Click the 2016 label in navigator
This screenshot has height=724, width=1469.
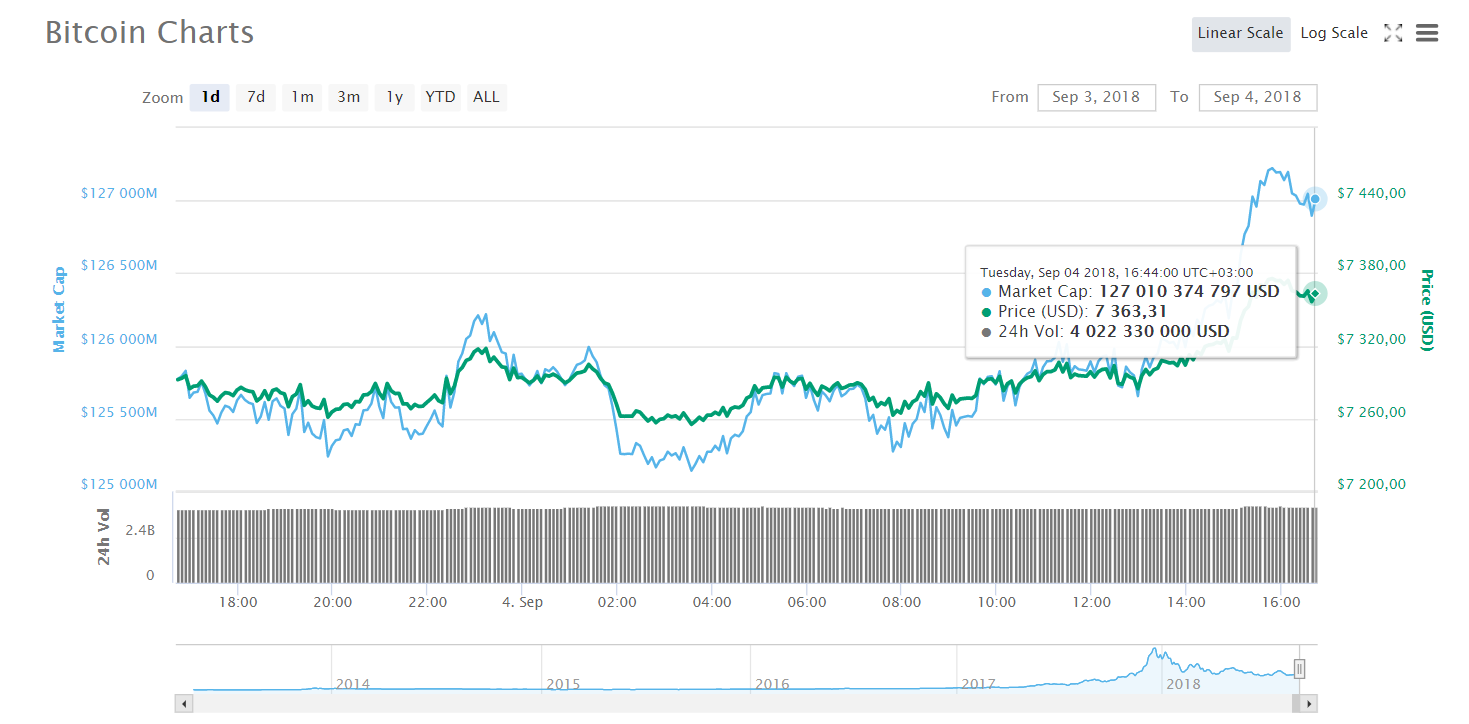[772, 685]
